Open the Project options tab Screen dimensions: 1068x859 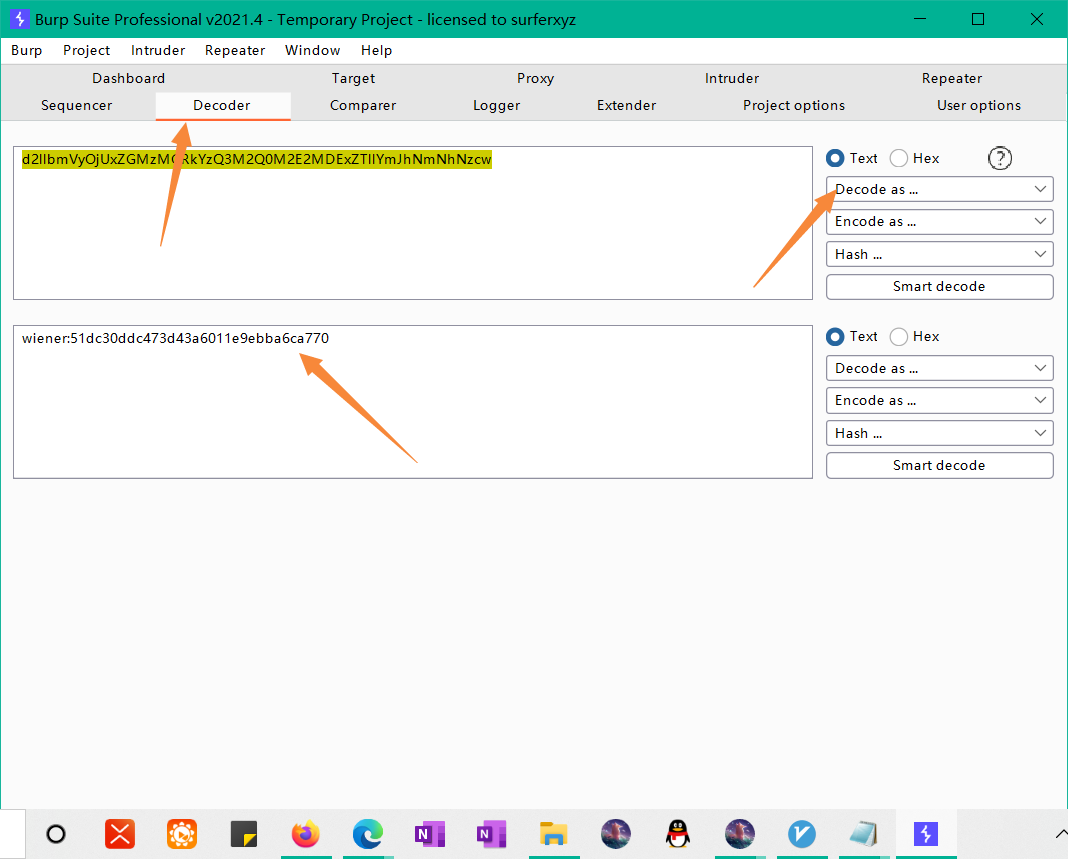(x=794, y=106)
